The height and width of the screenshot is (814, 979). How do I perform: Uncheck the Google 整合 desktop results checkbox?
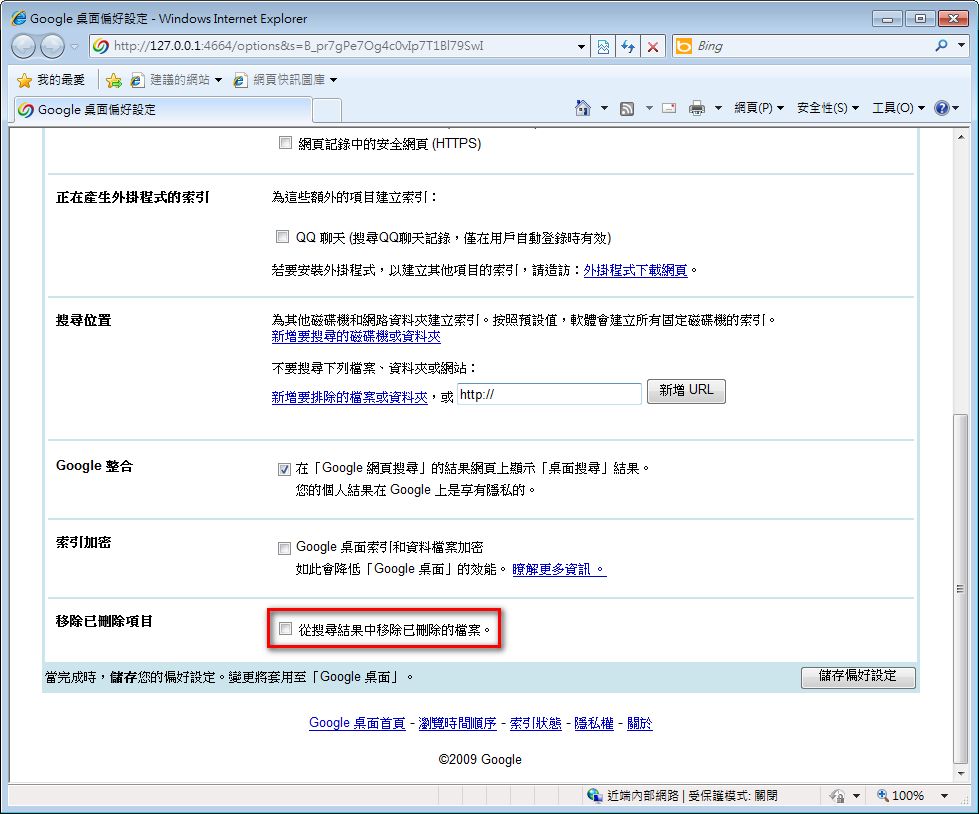point(284,469)
